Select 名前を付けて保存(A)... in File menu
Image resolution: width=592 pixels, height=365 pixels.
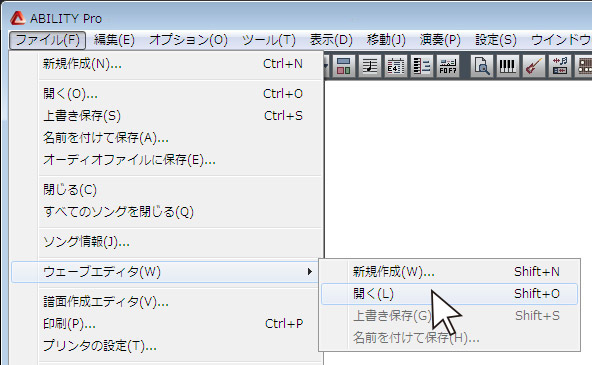click(166, 138)
